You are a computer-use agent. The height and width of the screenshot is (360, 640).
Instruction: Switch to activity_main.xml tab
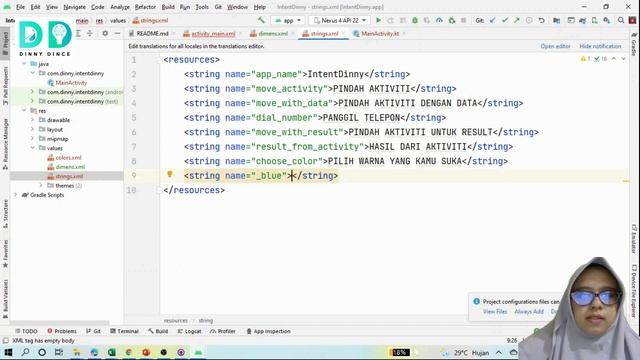(213, 33)
